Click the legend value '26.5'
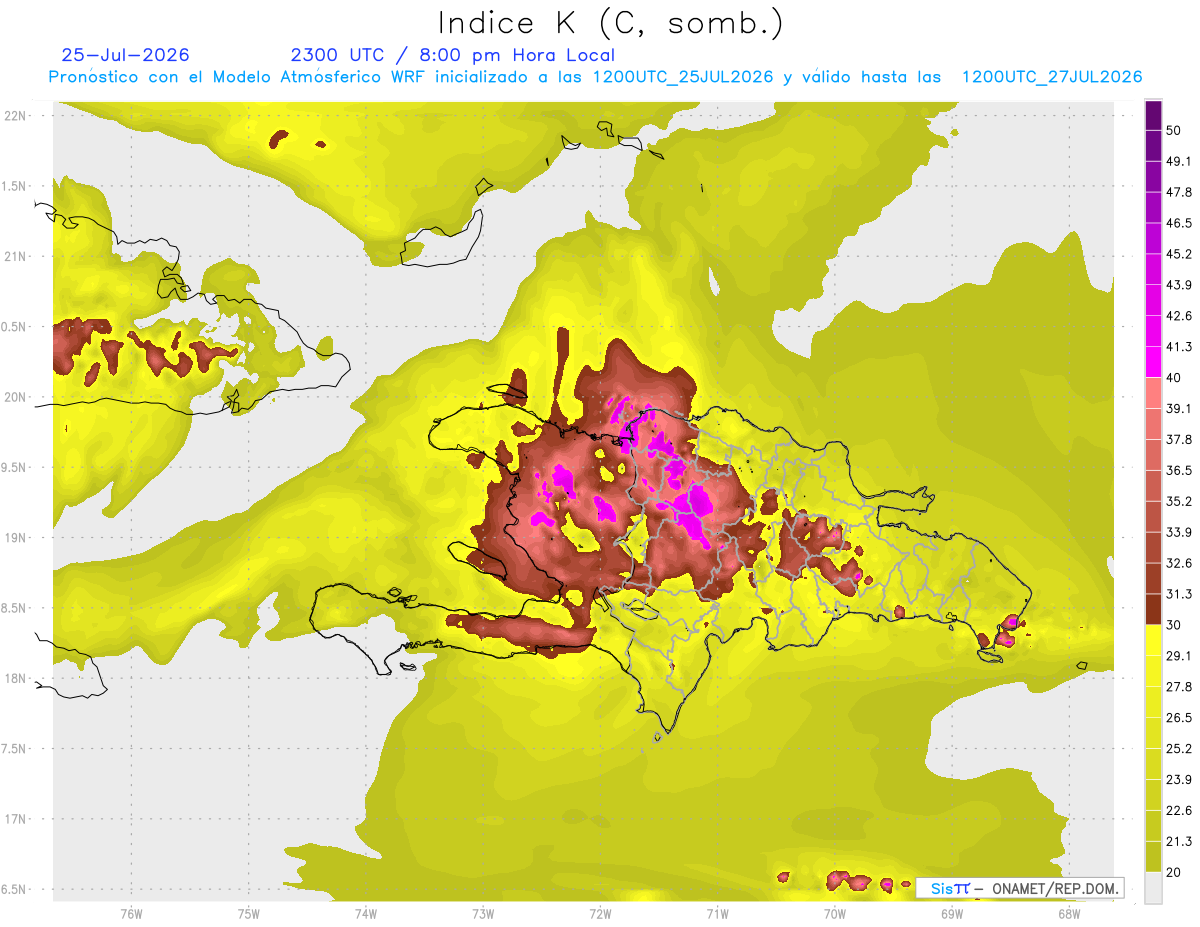Image resolution: width=1200 pixels, height=927 pixels. (x=1179, y=718)
